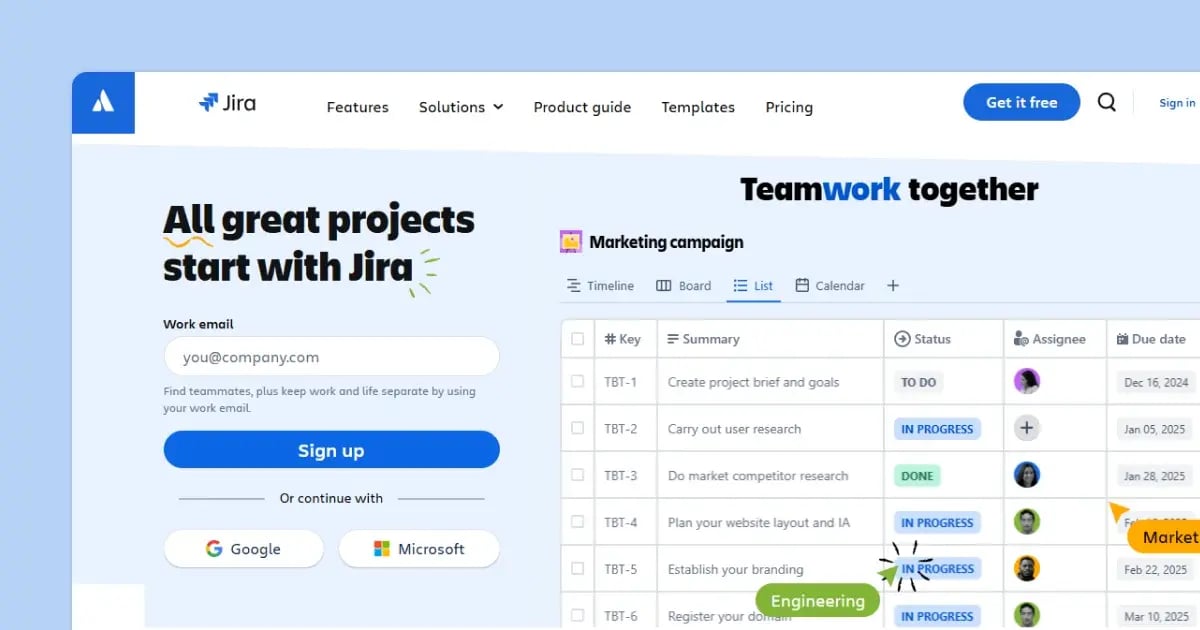Image resolution: width=1200 pixels, height=630 pixels.
Task: Click the Status column header
Action: 922,339
